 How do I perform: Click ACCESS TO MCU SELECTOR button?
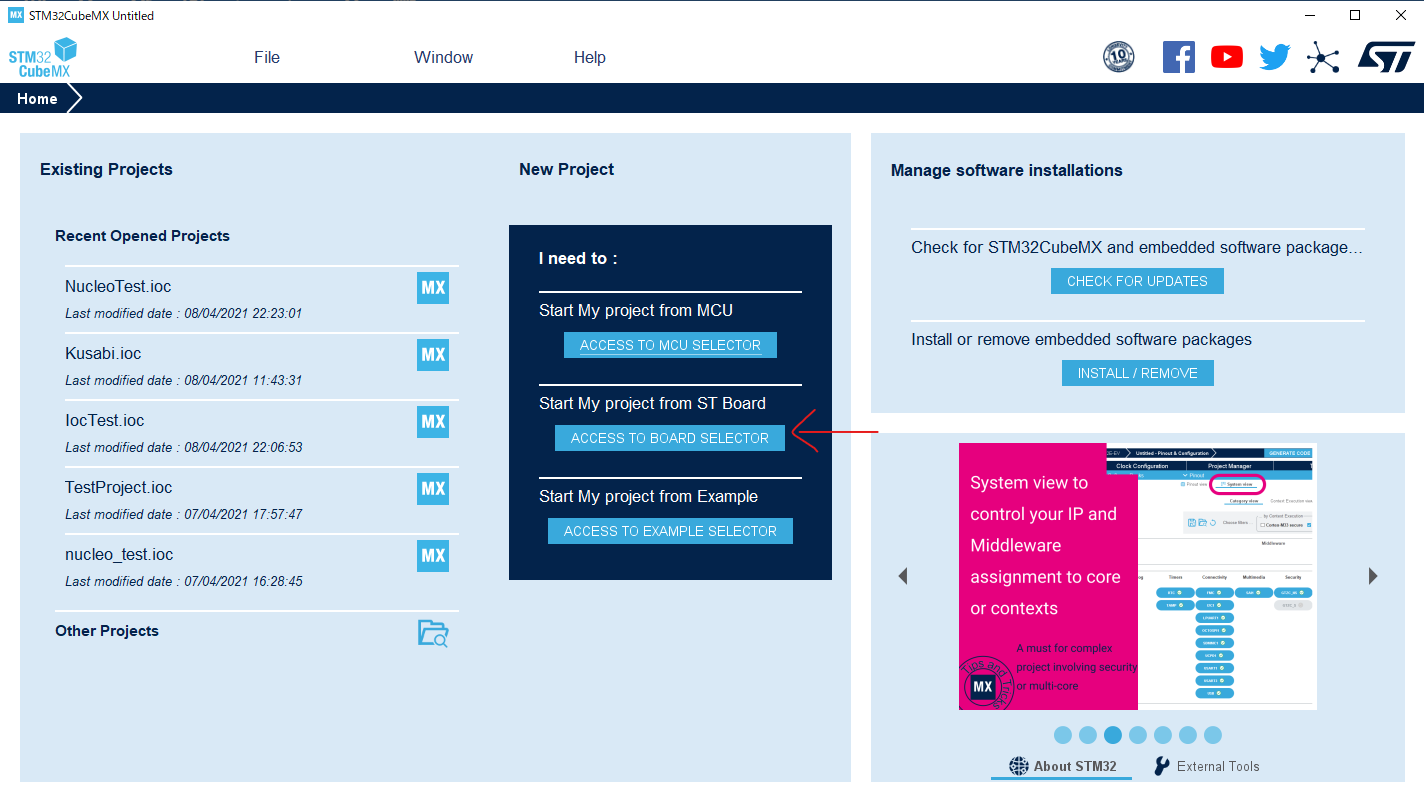pyautogui.click(x=670, y=345)
